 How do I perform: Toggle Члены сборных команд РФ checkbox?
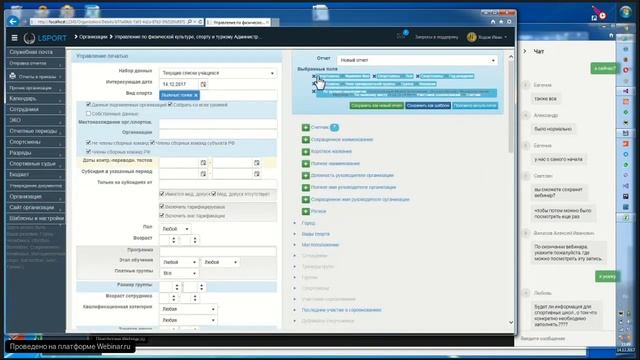(x=88, y=151)
